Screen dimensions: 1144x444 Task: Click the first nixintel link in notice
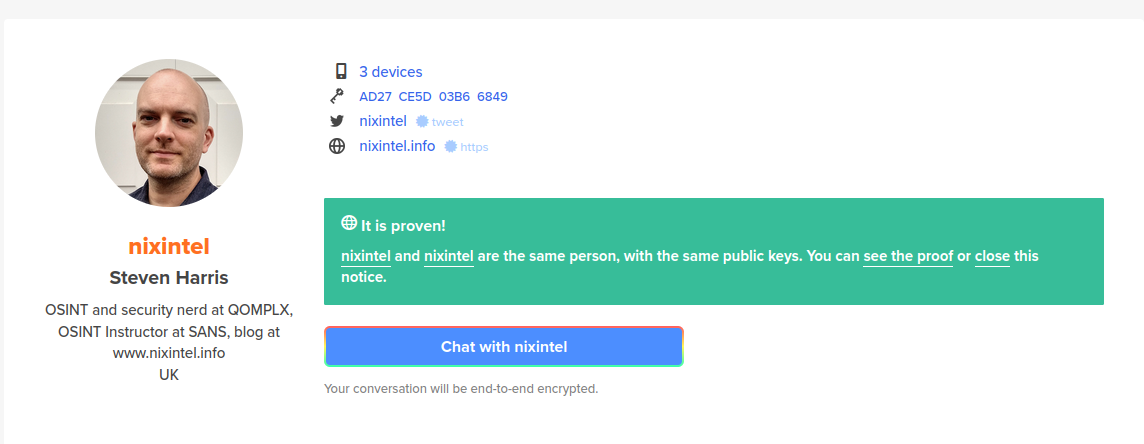coord(366,257)
